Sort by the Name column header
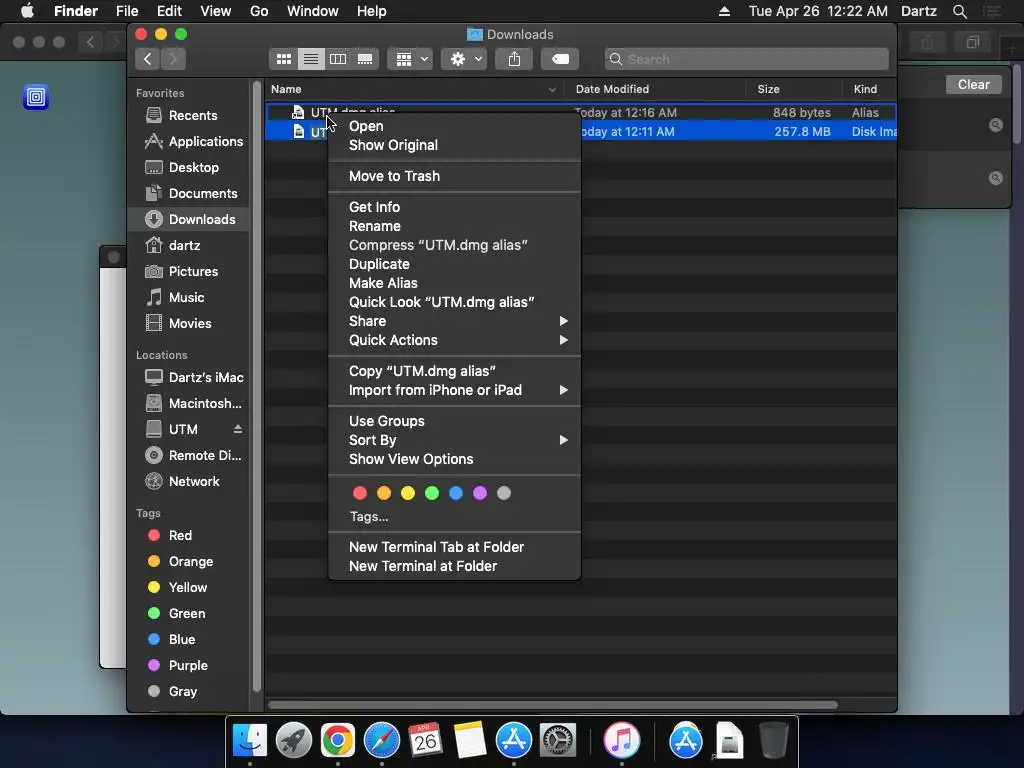The width and height of the screenshot is (1024, 768). coord(415,89)
